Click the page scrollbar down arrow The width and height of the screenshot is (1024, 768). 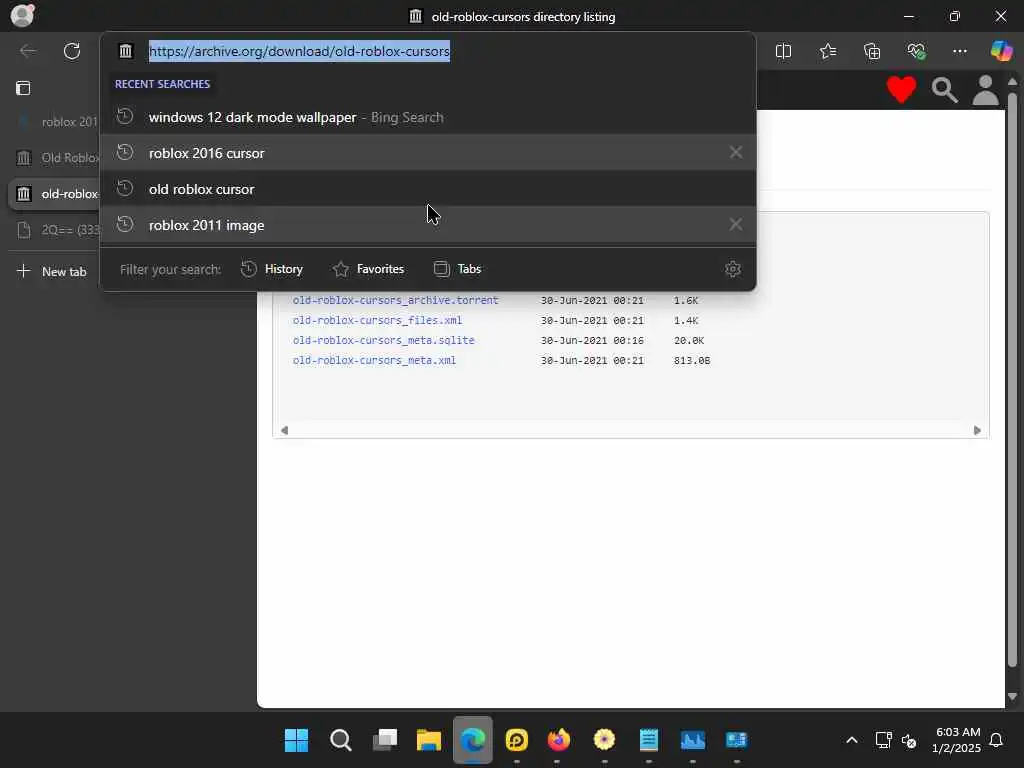pos(1012,697)
